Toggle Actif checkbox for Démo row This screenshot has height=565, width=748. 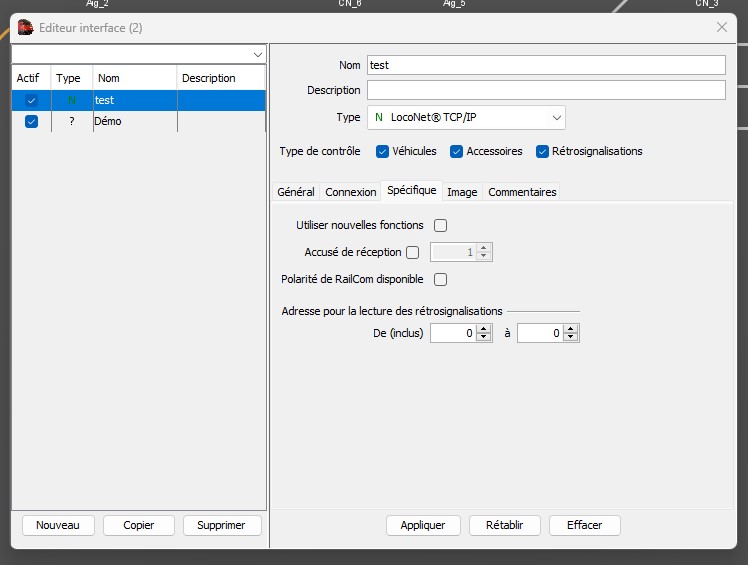(31, 121)
